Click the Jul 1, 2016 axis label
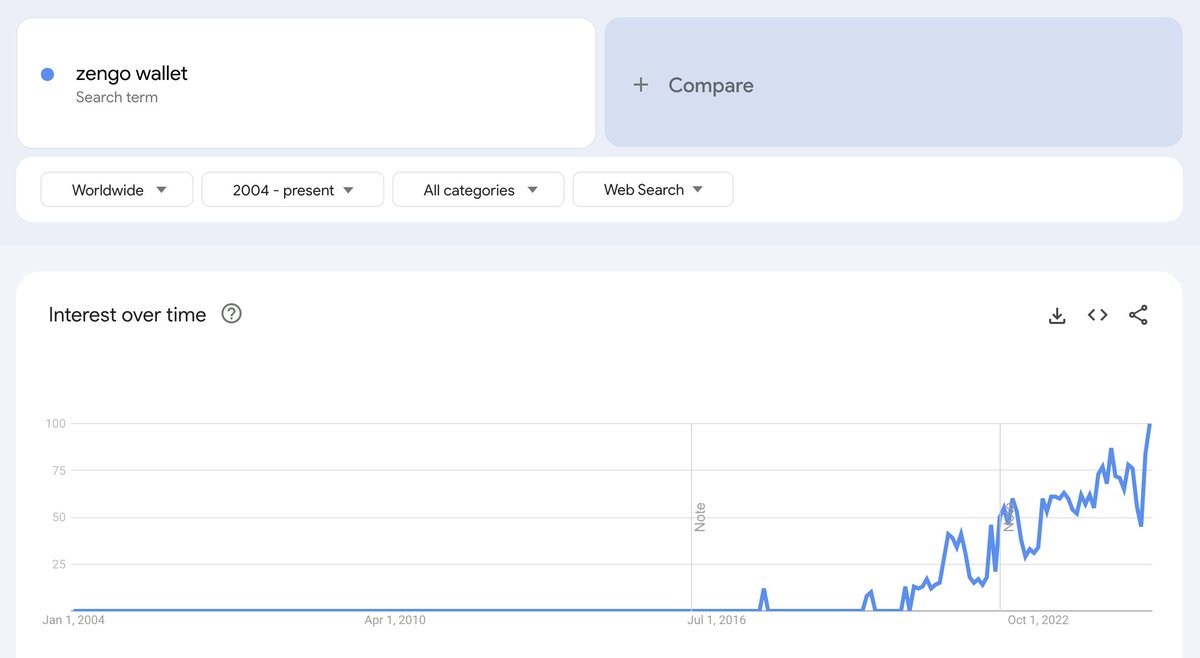The width and height of the screenshot is (1200, 658). [718, 620]
